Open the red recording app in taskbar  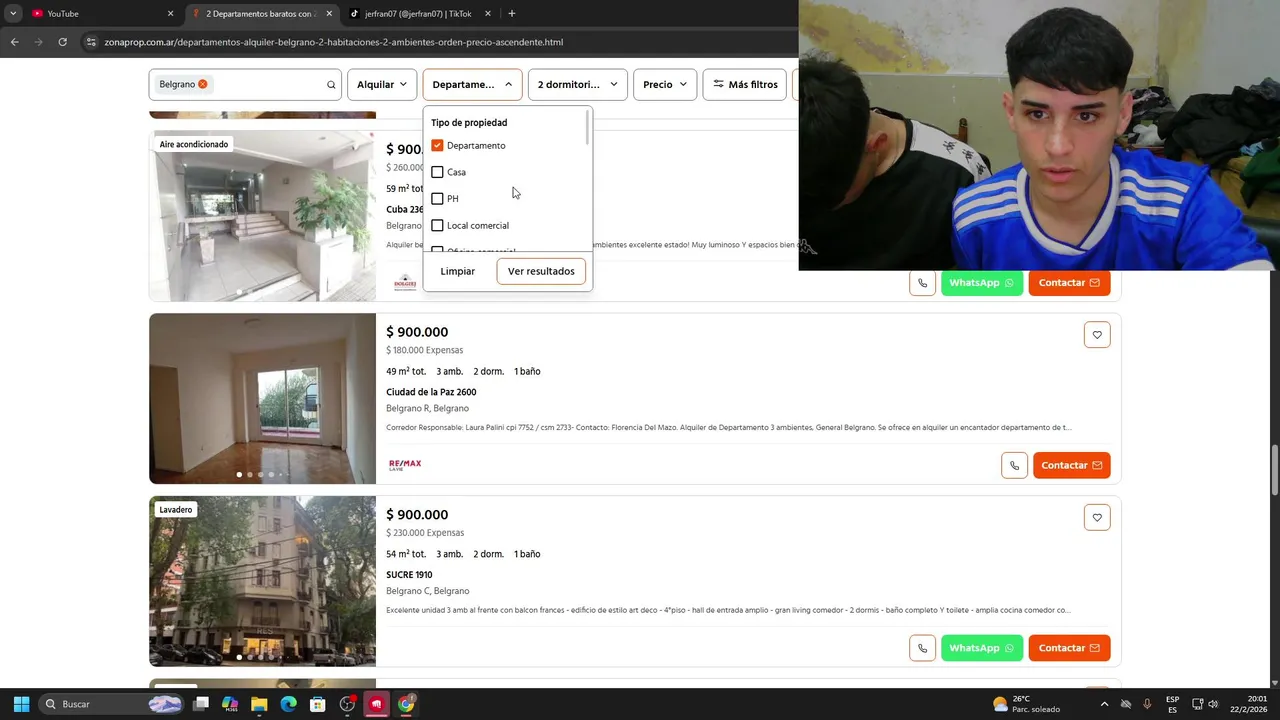coord(376,704)
